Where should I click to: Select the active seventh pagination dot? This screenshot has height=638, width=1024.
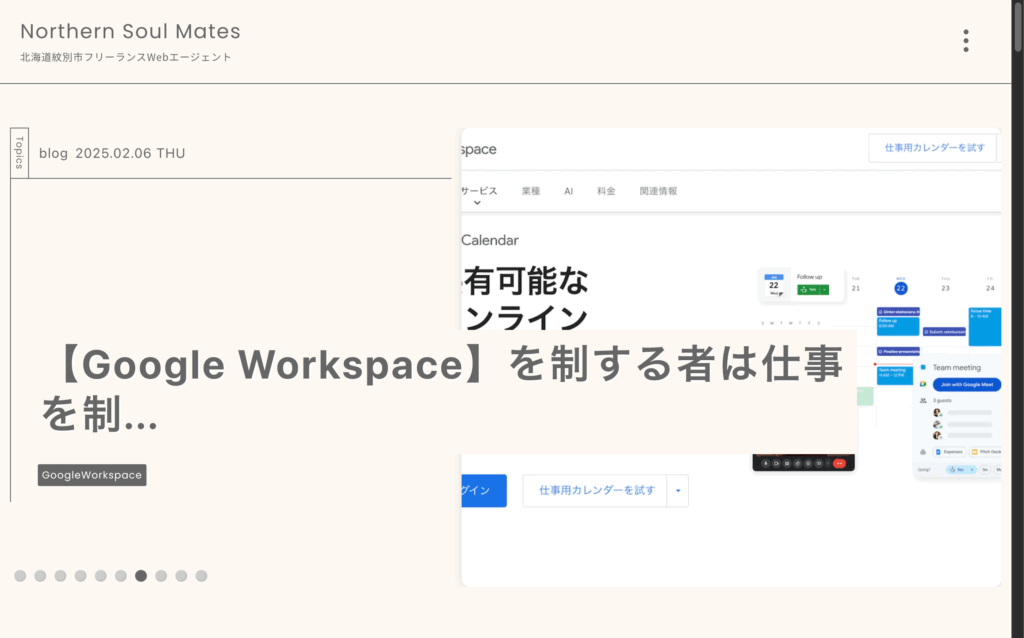tap(141, 575)
